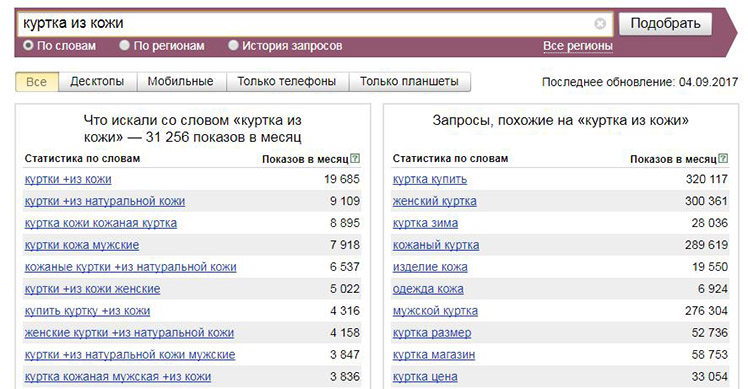748x389 pixels.
Task: Switch to the Мобильные tab
Action: click(x=180, y=82)
